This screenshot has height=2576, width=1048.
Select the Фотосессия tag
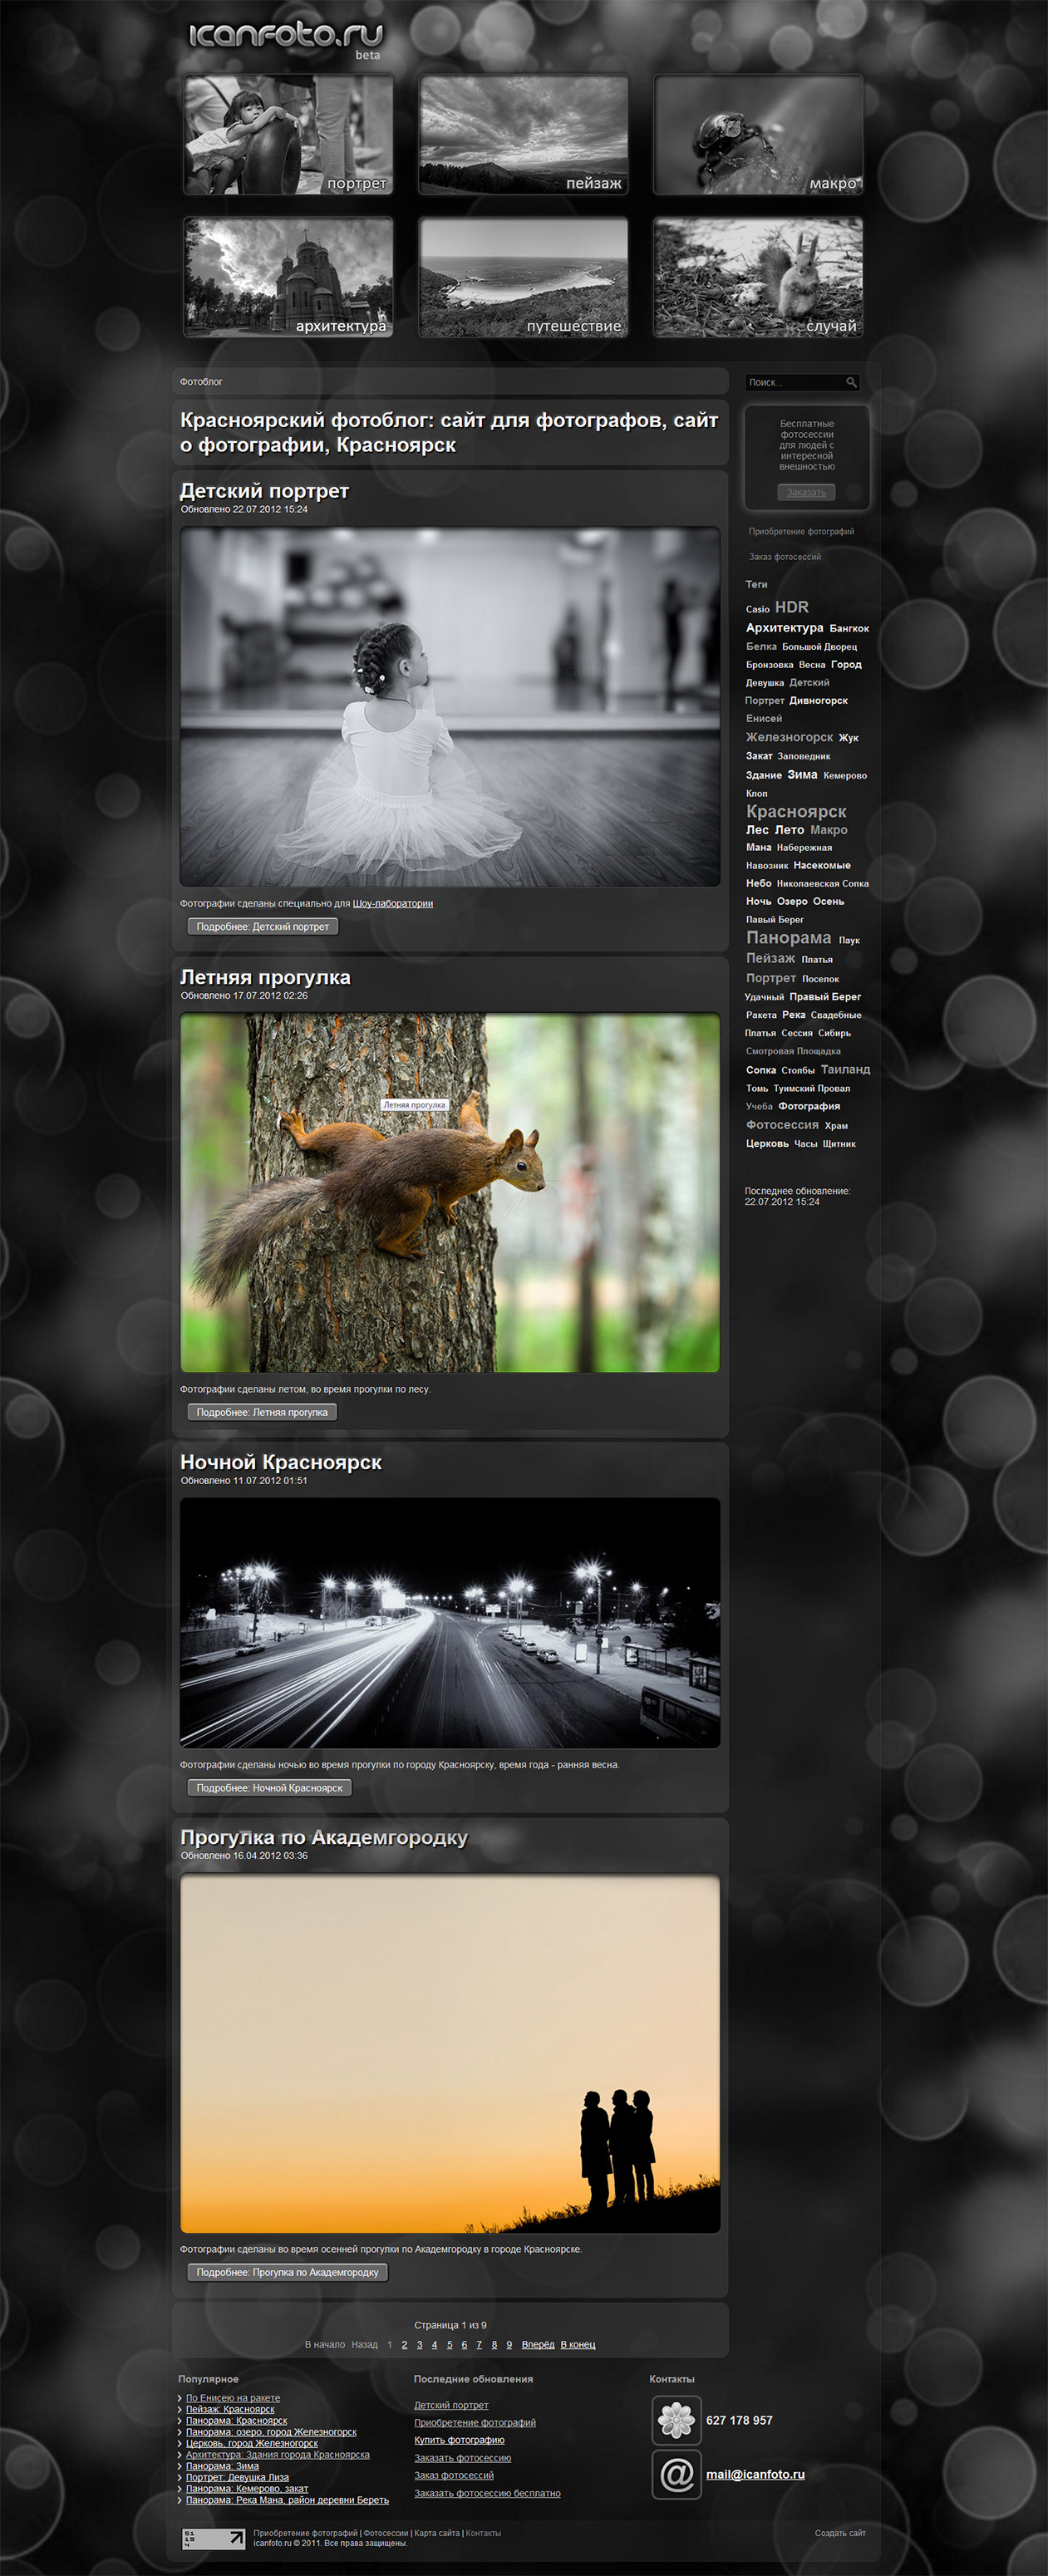pyautogui.click(x=782, y=1125)
